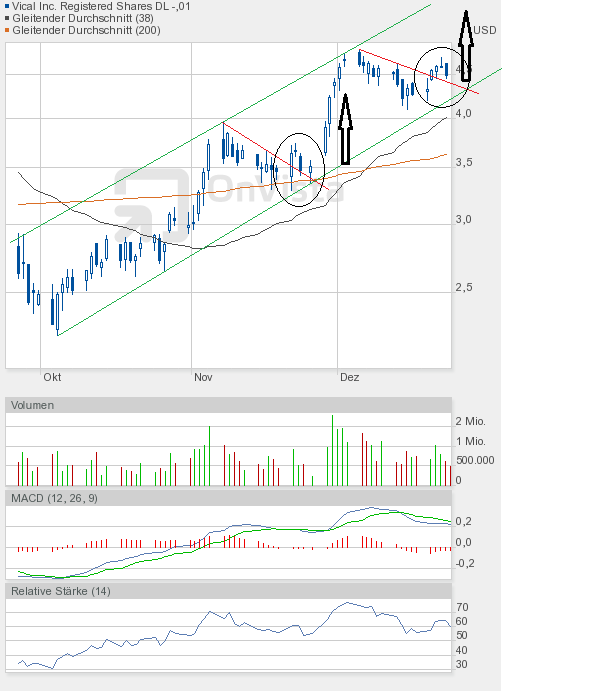The width and height of the screenshot is (614, 691).
Task: Click the upward arrow below the December peak
Action: click(x=345, y=129)
